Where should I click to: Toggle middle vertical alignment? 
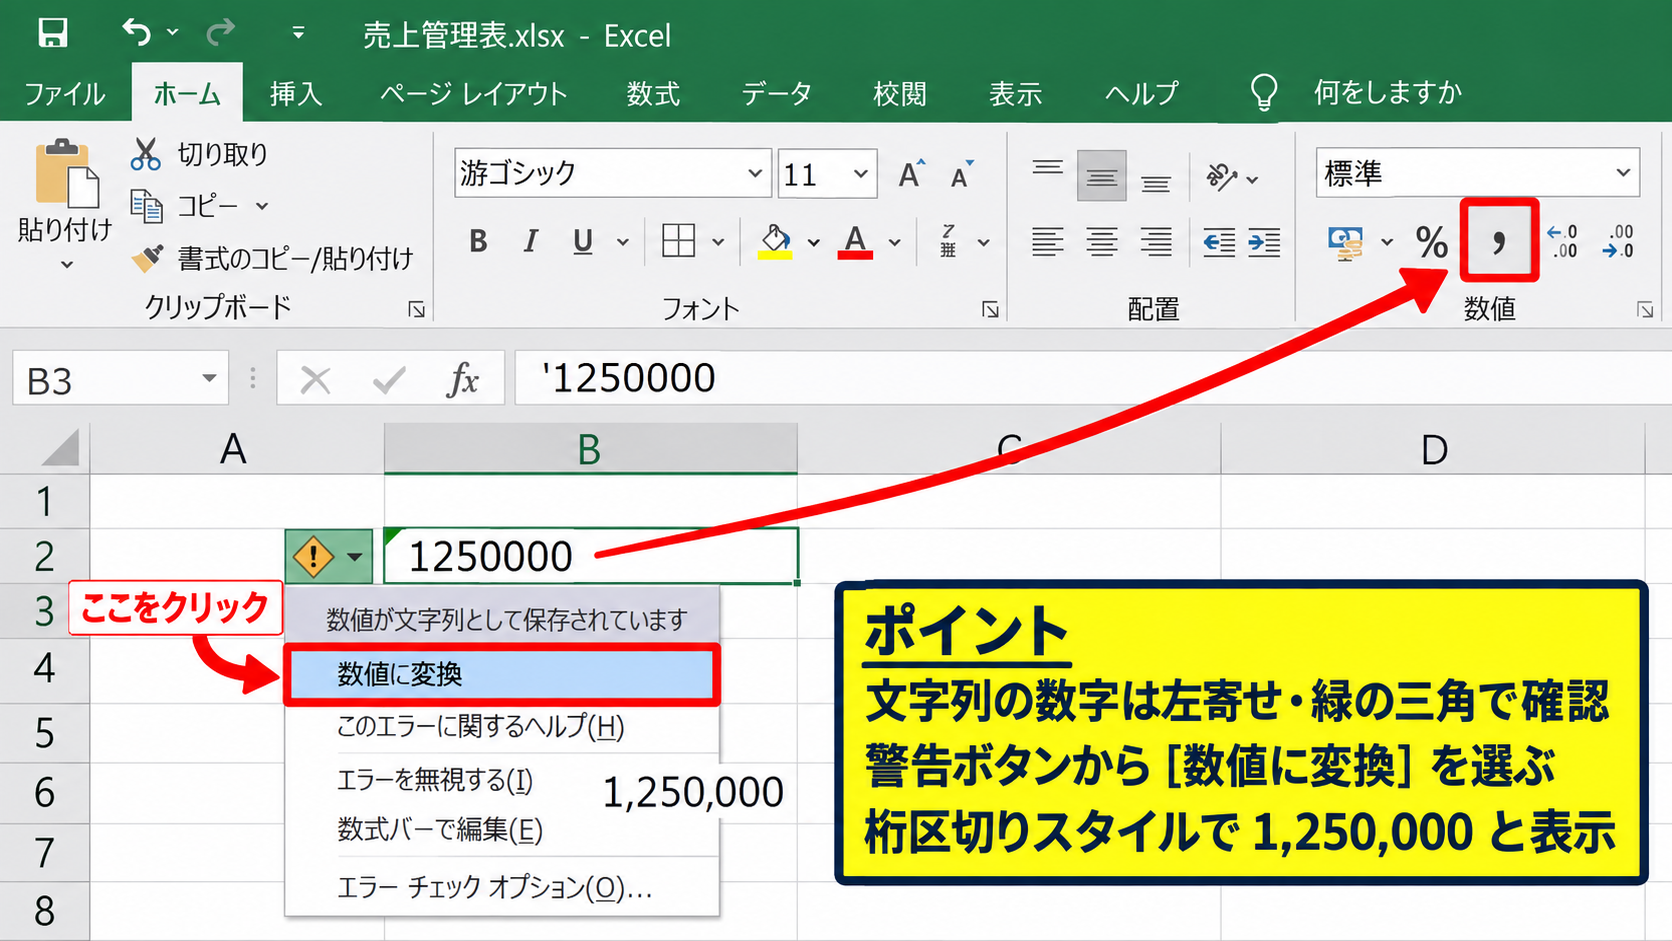pos(1102,176)
